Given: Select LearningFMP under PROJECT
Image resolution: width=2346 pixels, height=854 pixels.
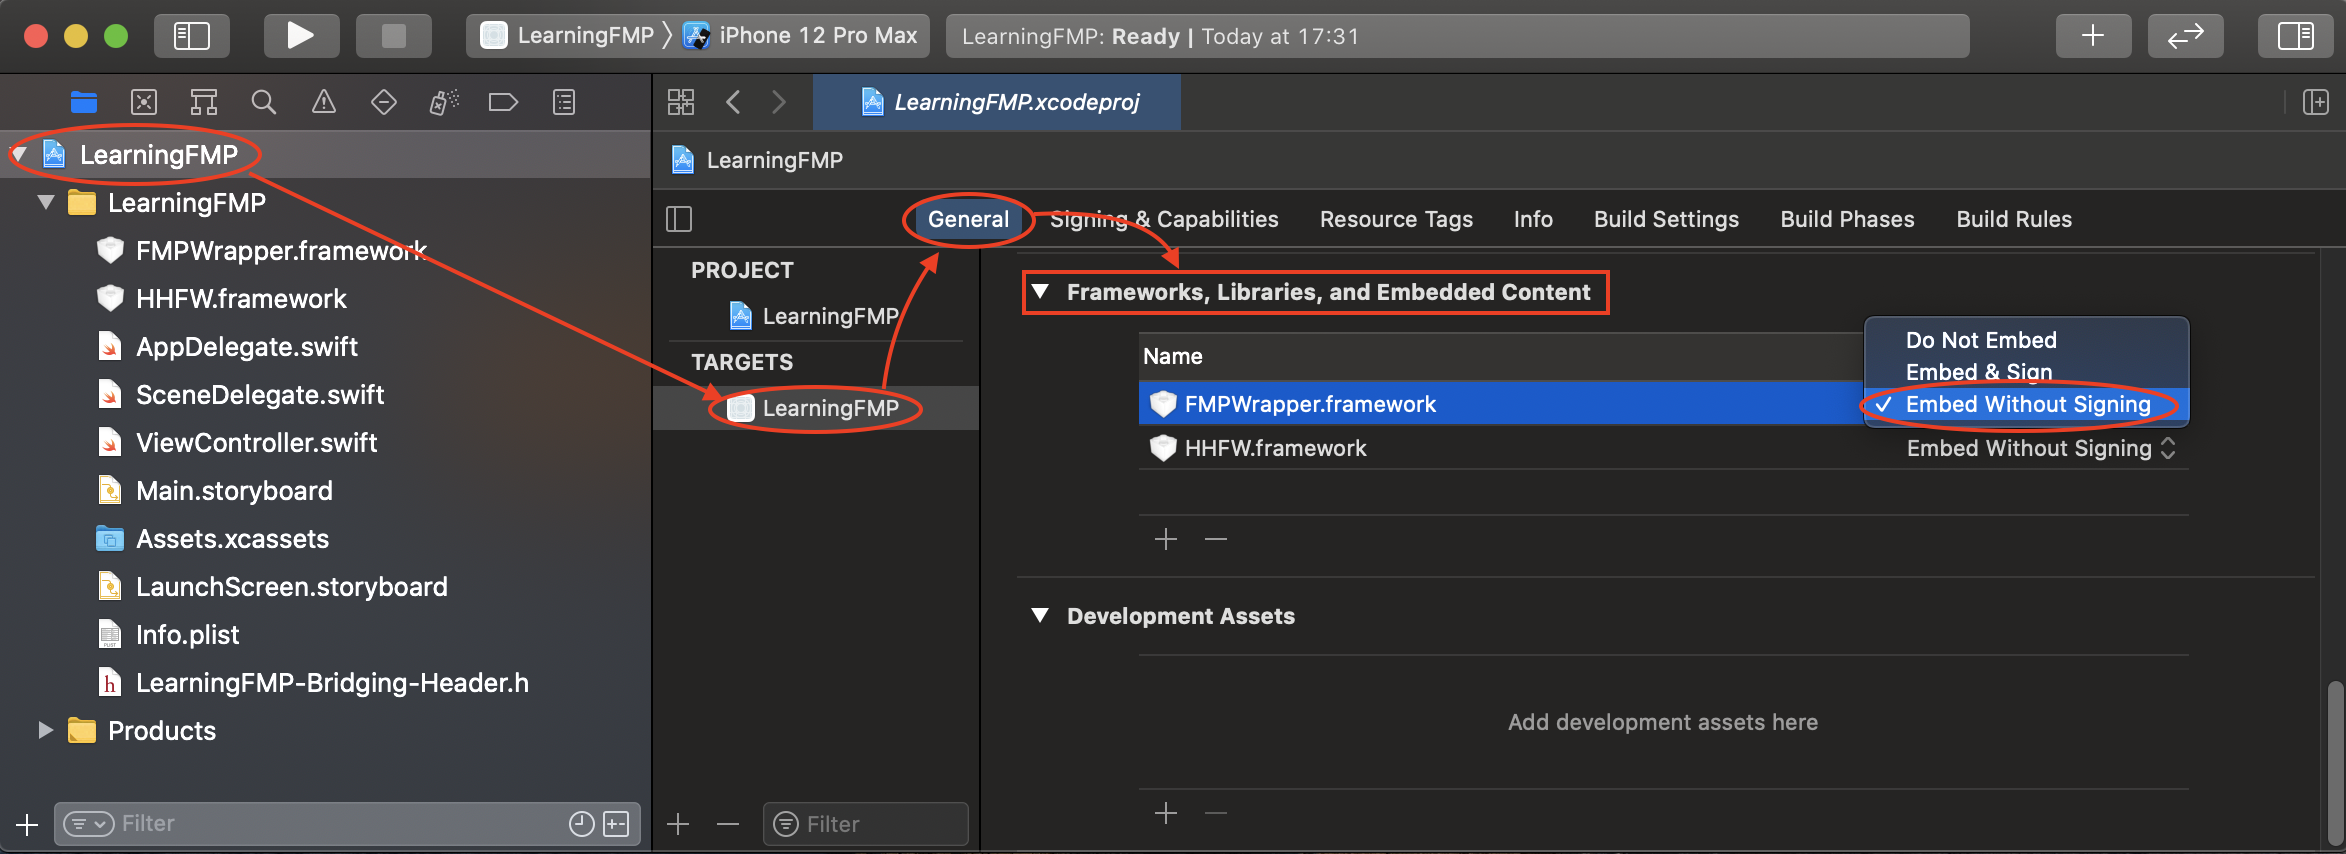Looking at the screenshot, I should click(816, 316).
